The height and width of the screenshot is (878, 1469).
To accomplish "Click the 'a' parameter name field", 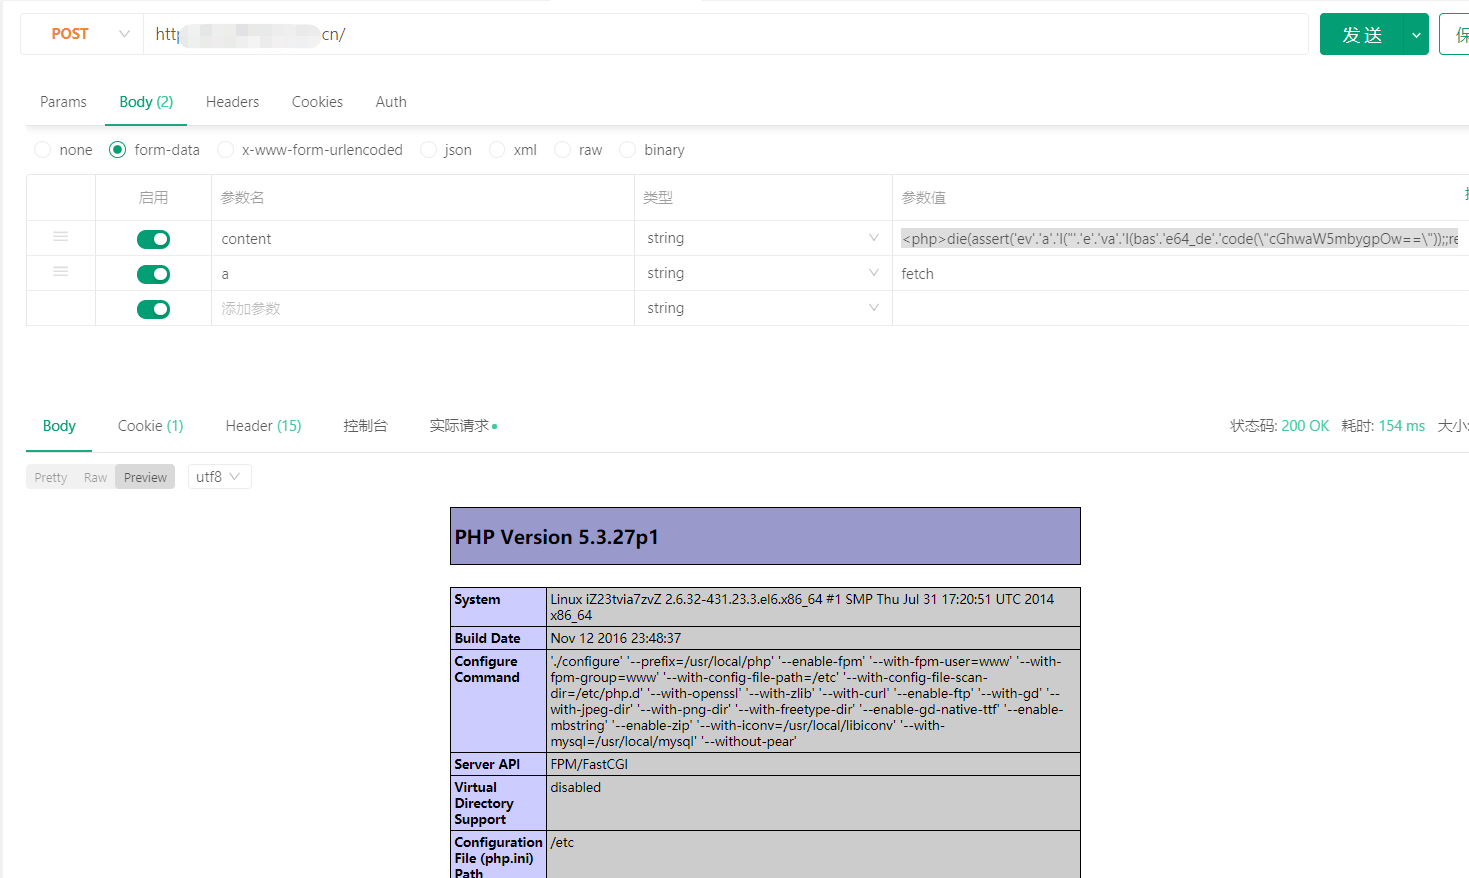I will [x=423, y=273].
